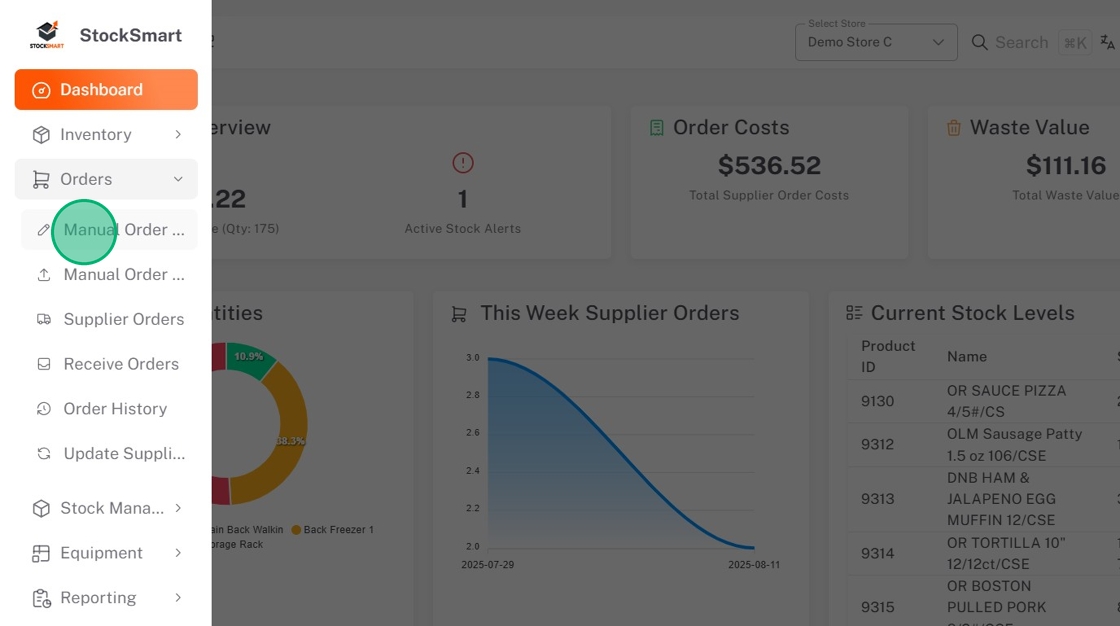
Task: Click the Waste Value trash icon
Action: [x=954, y=128]
